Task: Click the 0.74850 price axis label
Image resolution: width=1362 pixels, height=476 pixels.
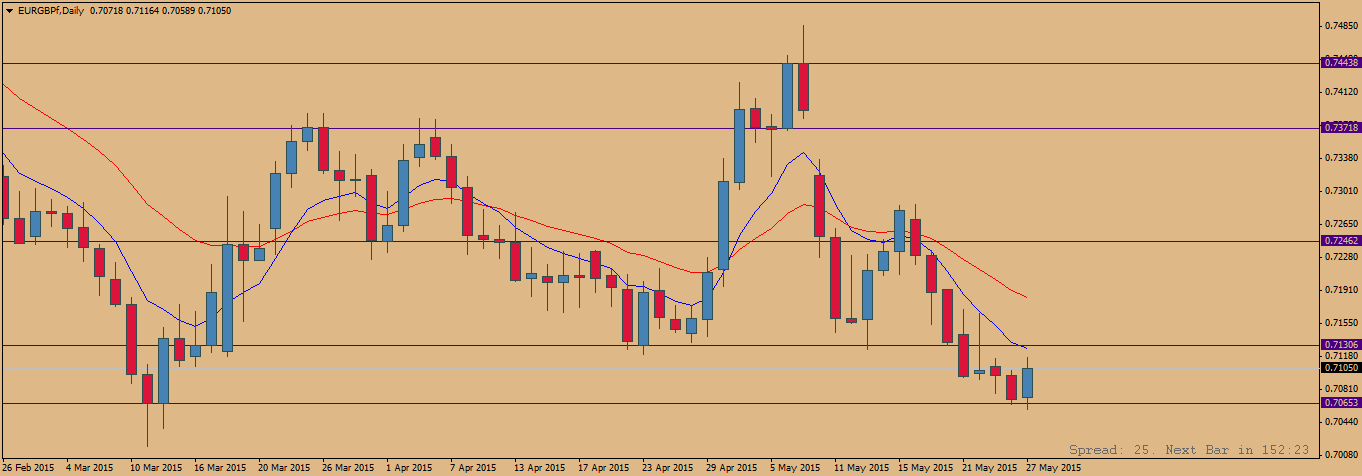Action: pos(1341,25)
